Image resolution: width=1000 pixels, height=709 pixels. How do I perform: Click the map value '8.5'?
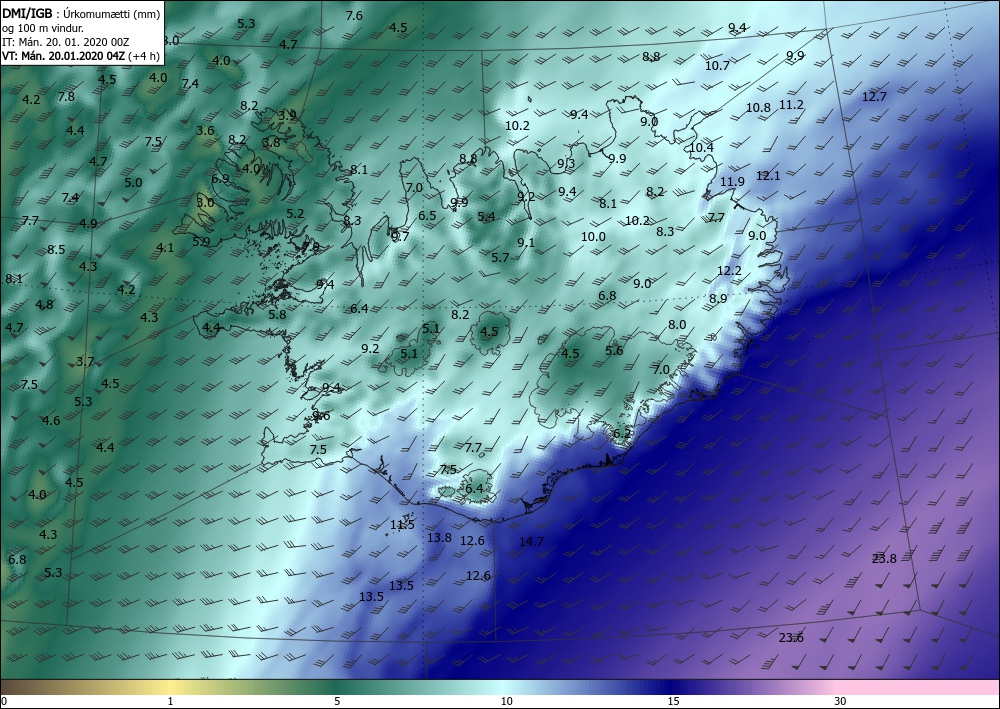56,249
